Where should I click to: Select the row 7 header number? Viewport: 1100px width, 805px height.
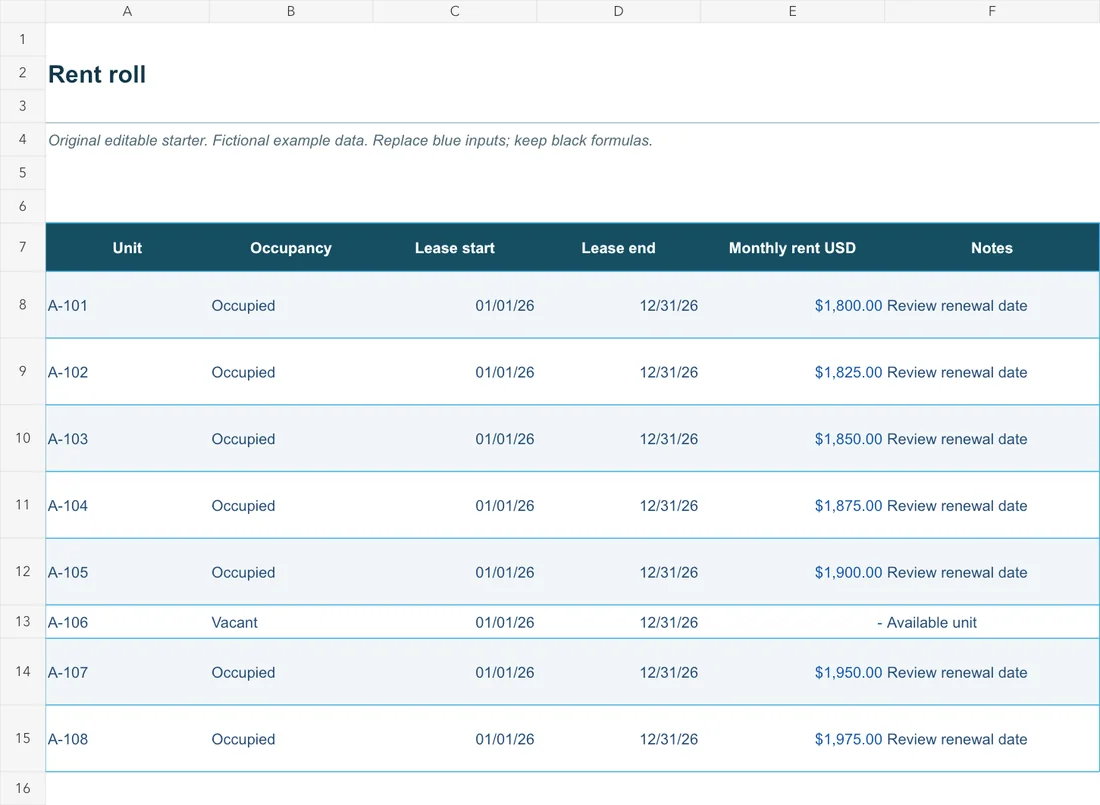pos(22,247)
